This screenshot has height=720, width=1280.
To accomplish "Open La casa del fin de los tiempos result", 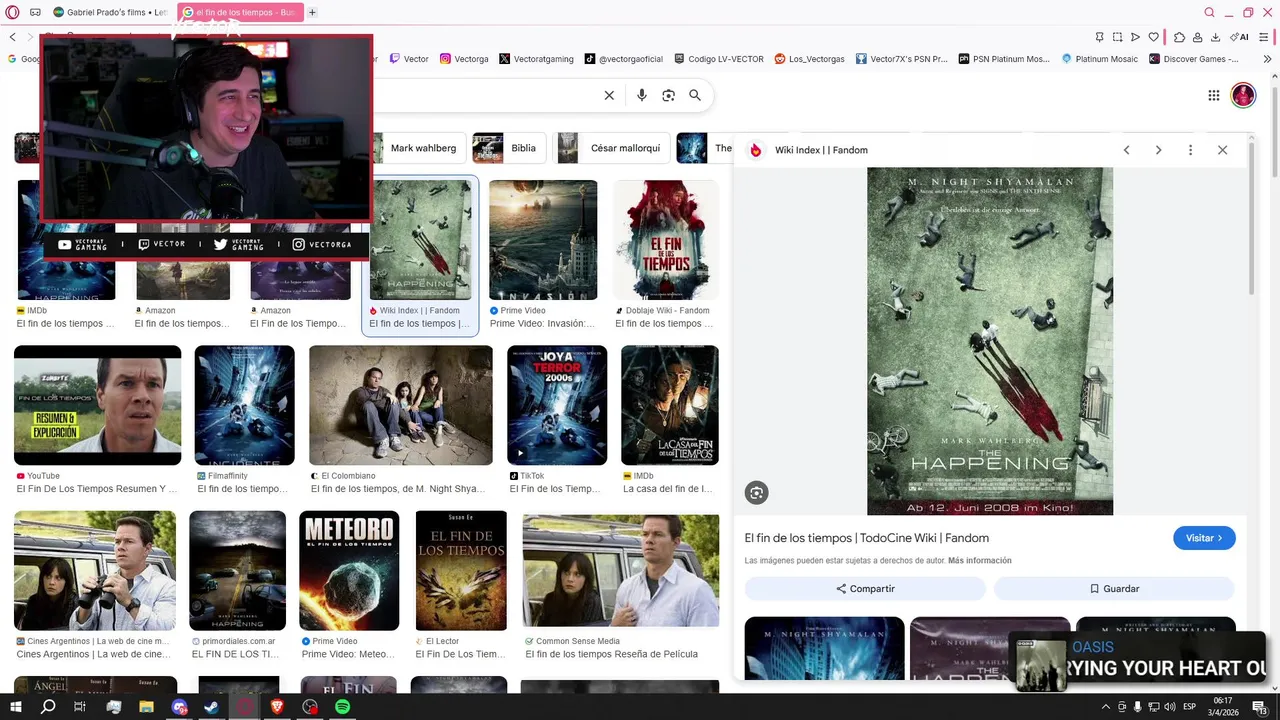I will pyautogui.click(x=670, y=405).
